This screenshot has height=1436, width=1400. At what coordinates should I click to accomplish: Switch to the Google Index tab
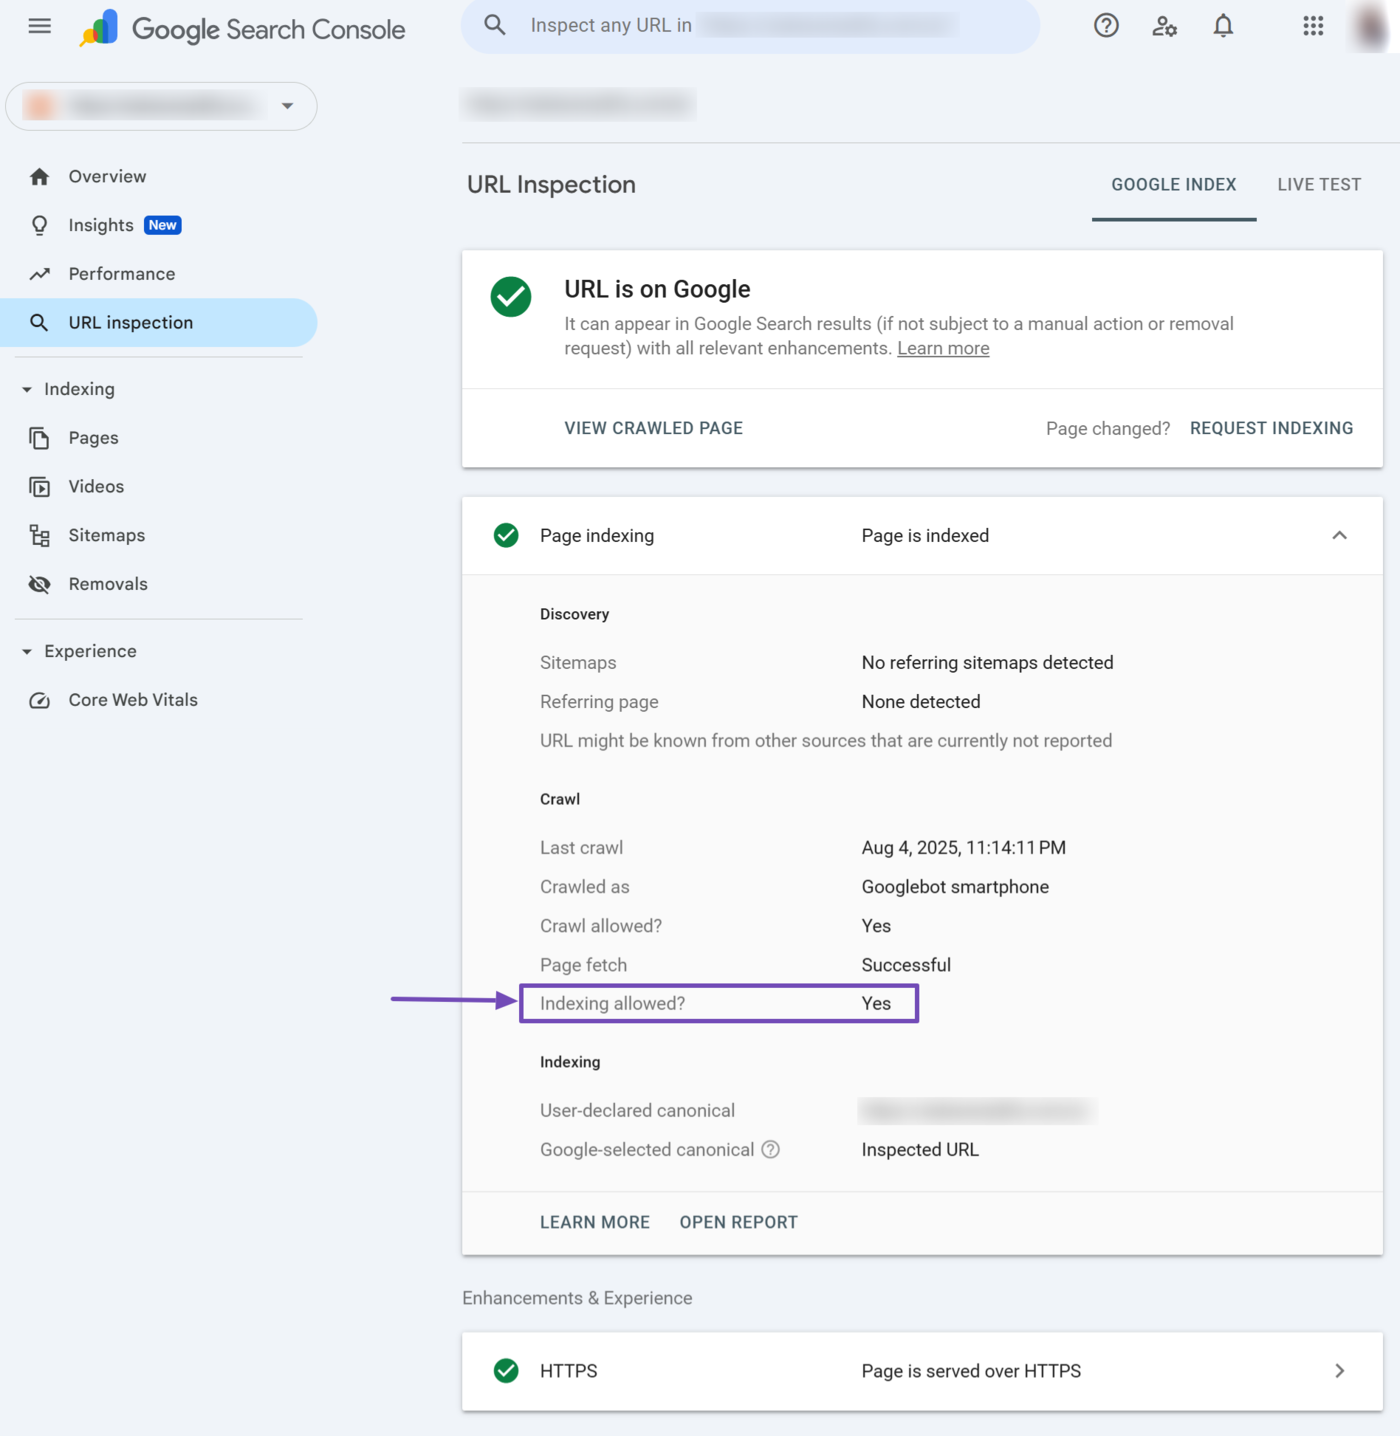[1174, 185]
